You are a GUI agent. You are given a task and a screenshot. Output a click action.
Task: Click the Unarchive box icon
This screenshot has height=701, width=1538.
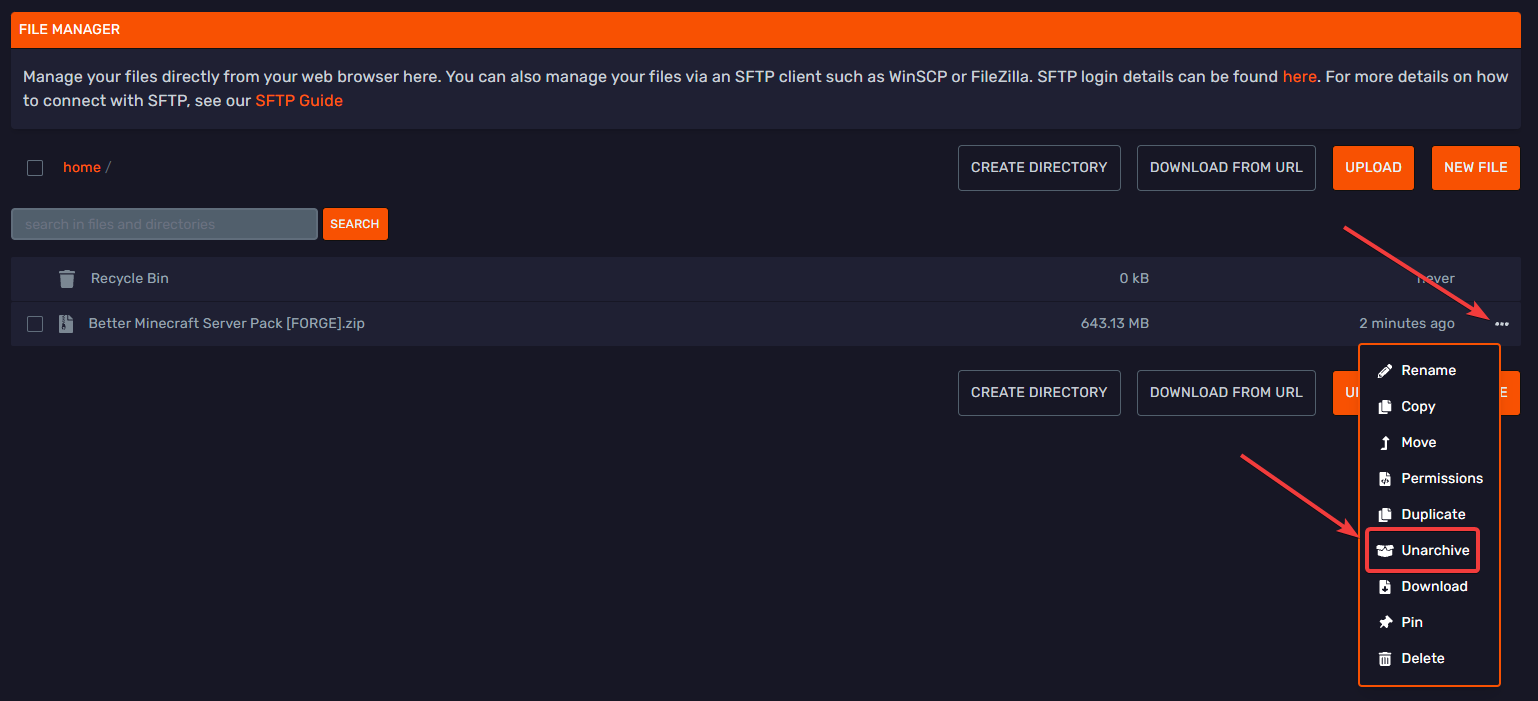(x=1385, y=551)
